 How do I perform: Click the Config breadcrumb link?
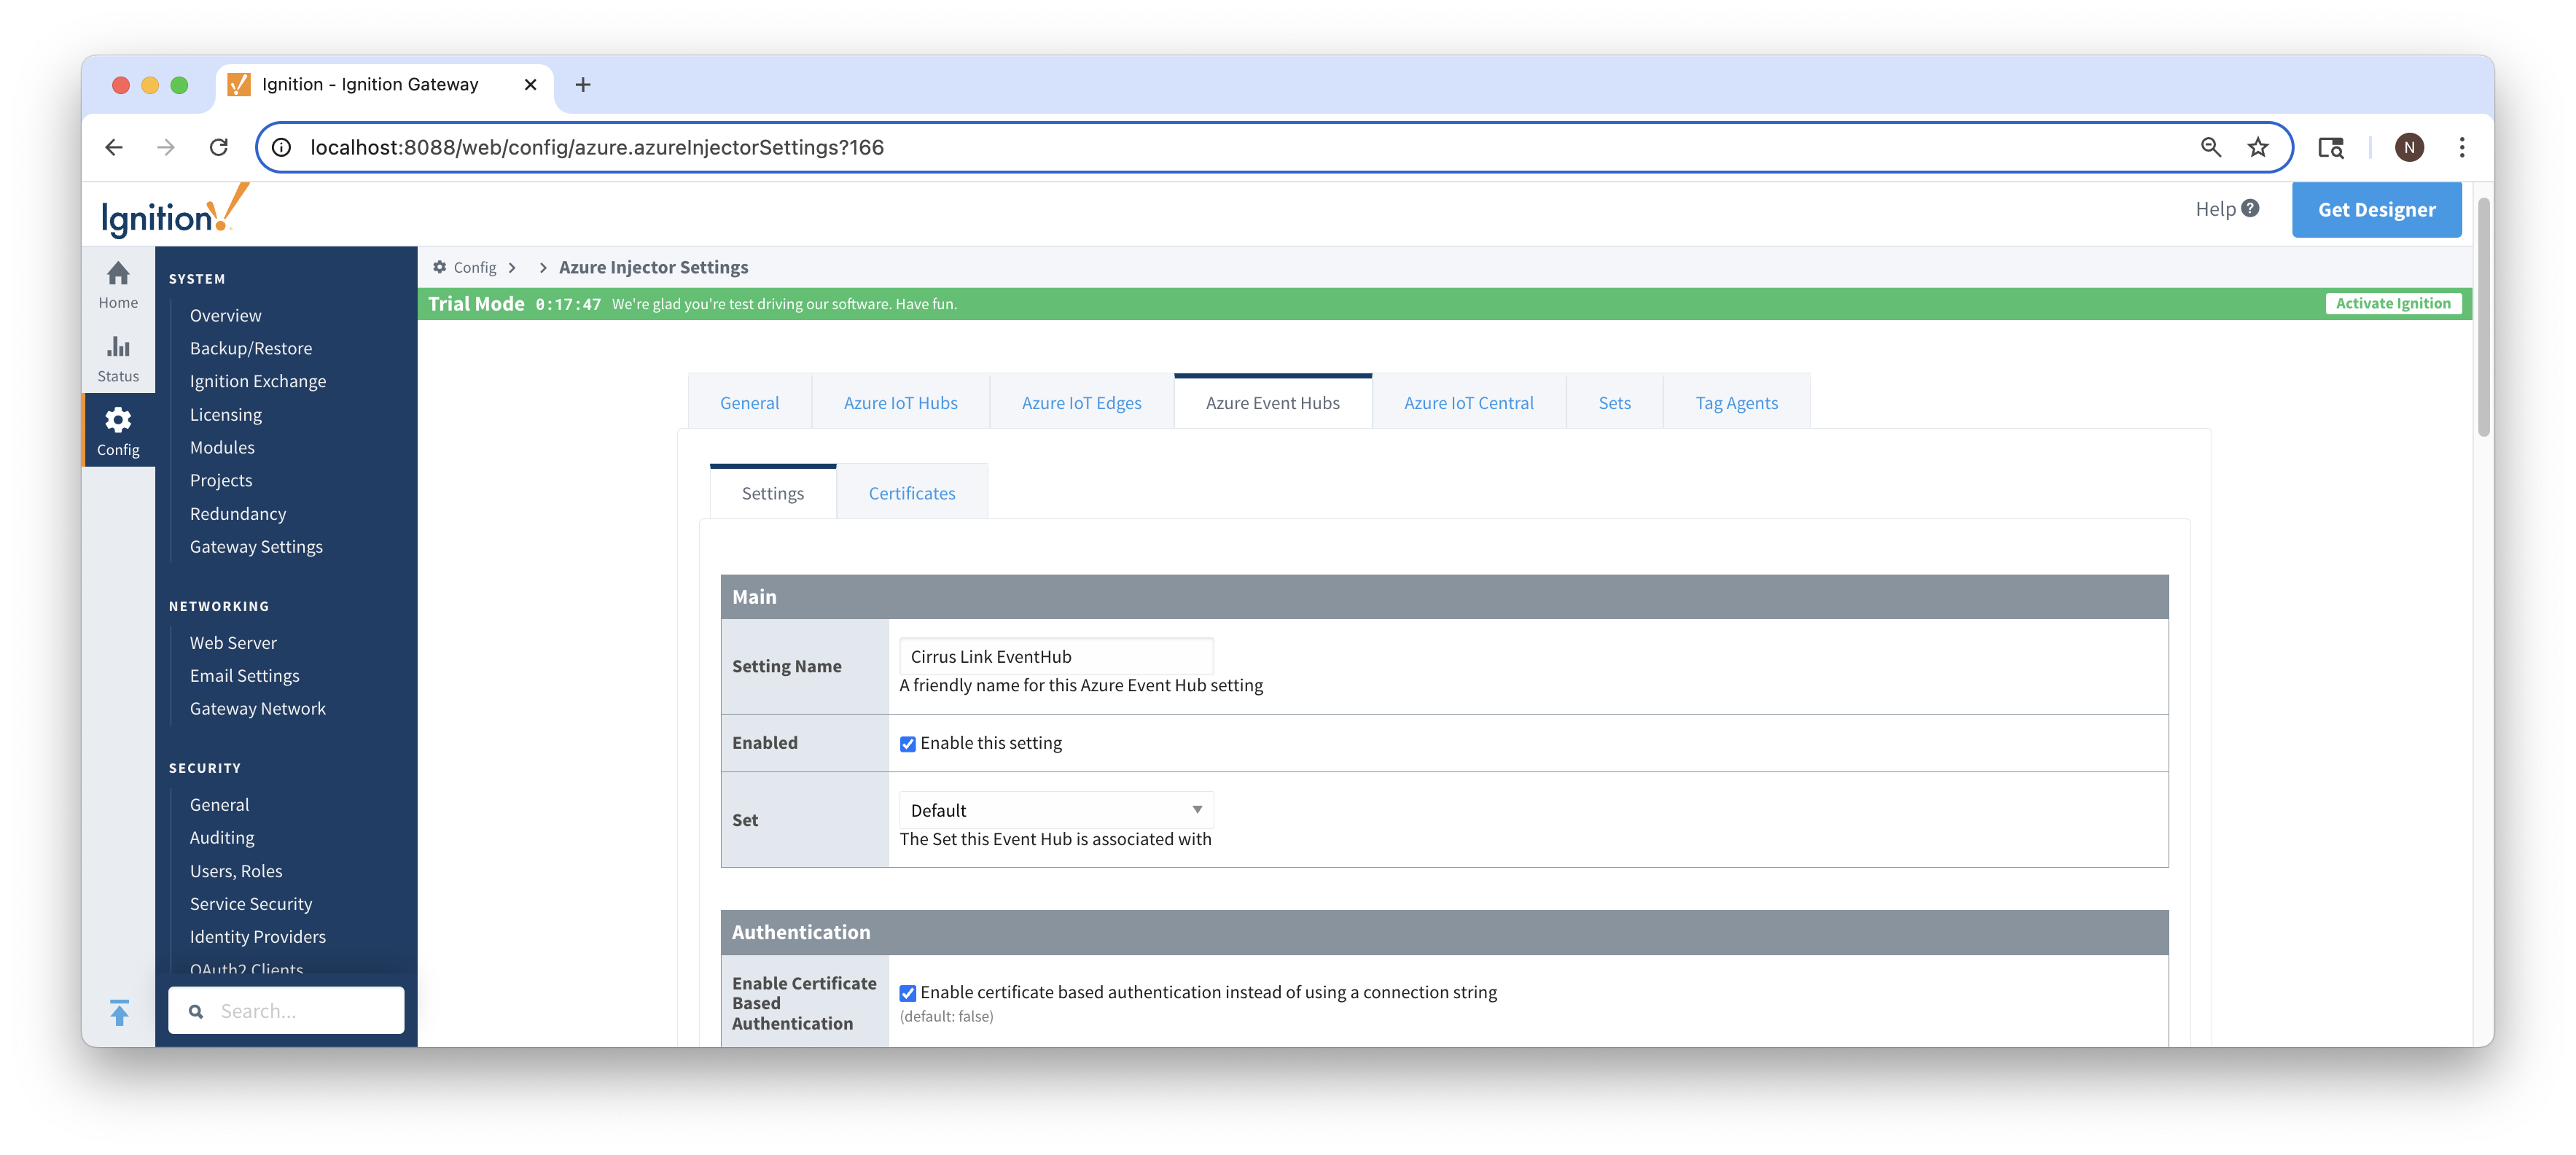coord(474,268)
